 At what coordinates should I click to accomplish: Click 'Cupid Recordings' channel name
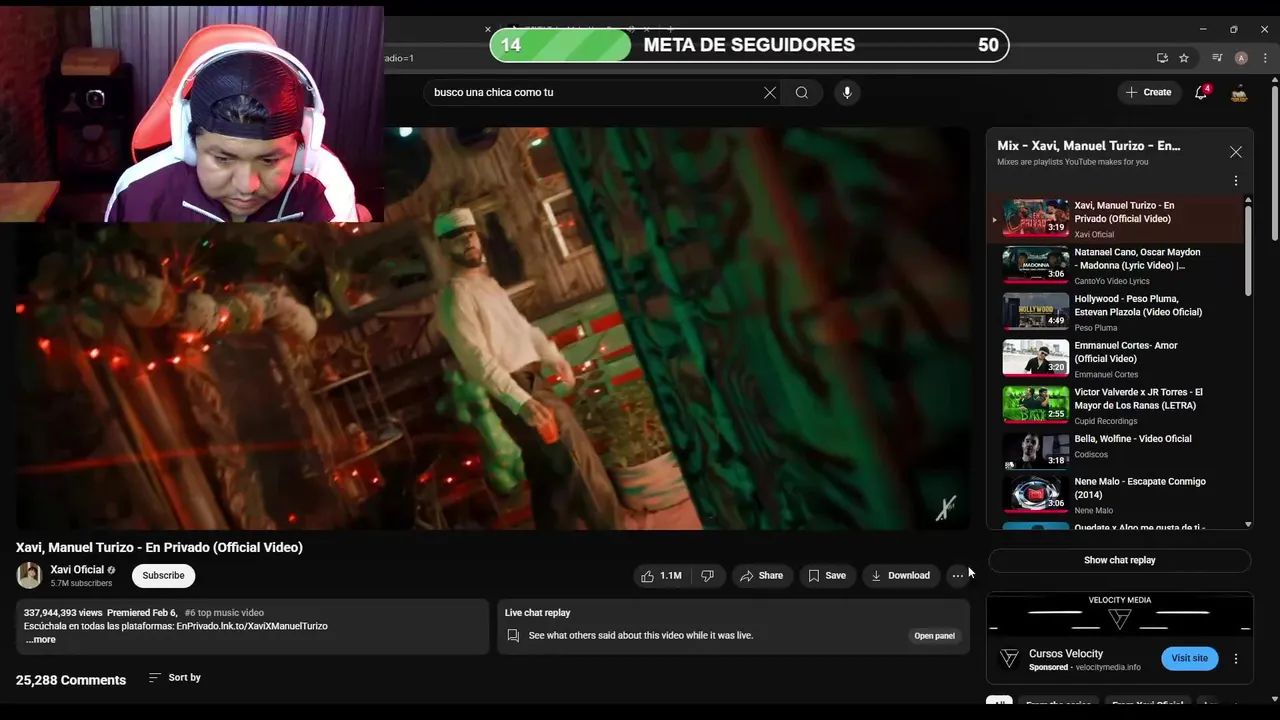[x=1108, y=421]
